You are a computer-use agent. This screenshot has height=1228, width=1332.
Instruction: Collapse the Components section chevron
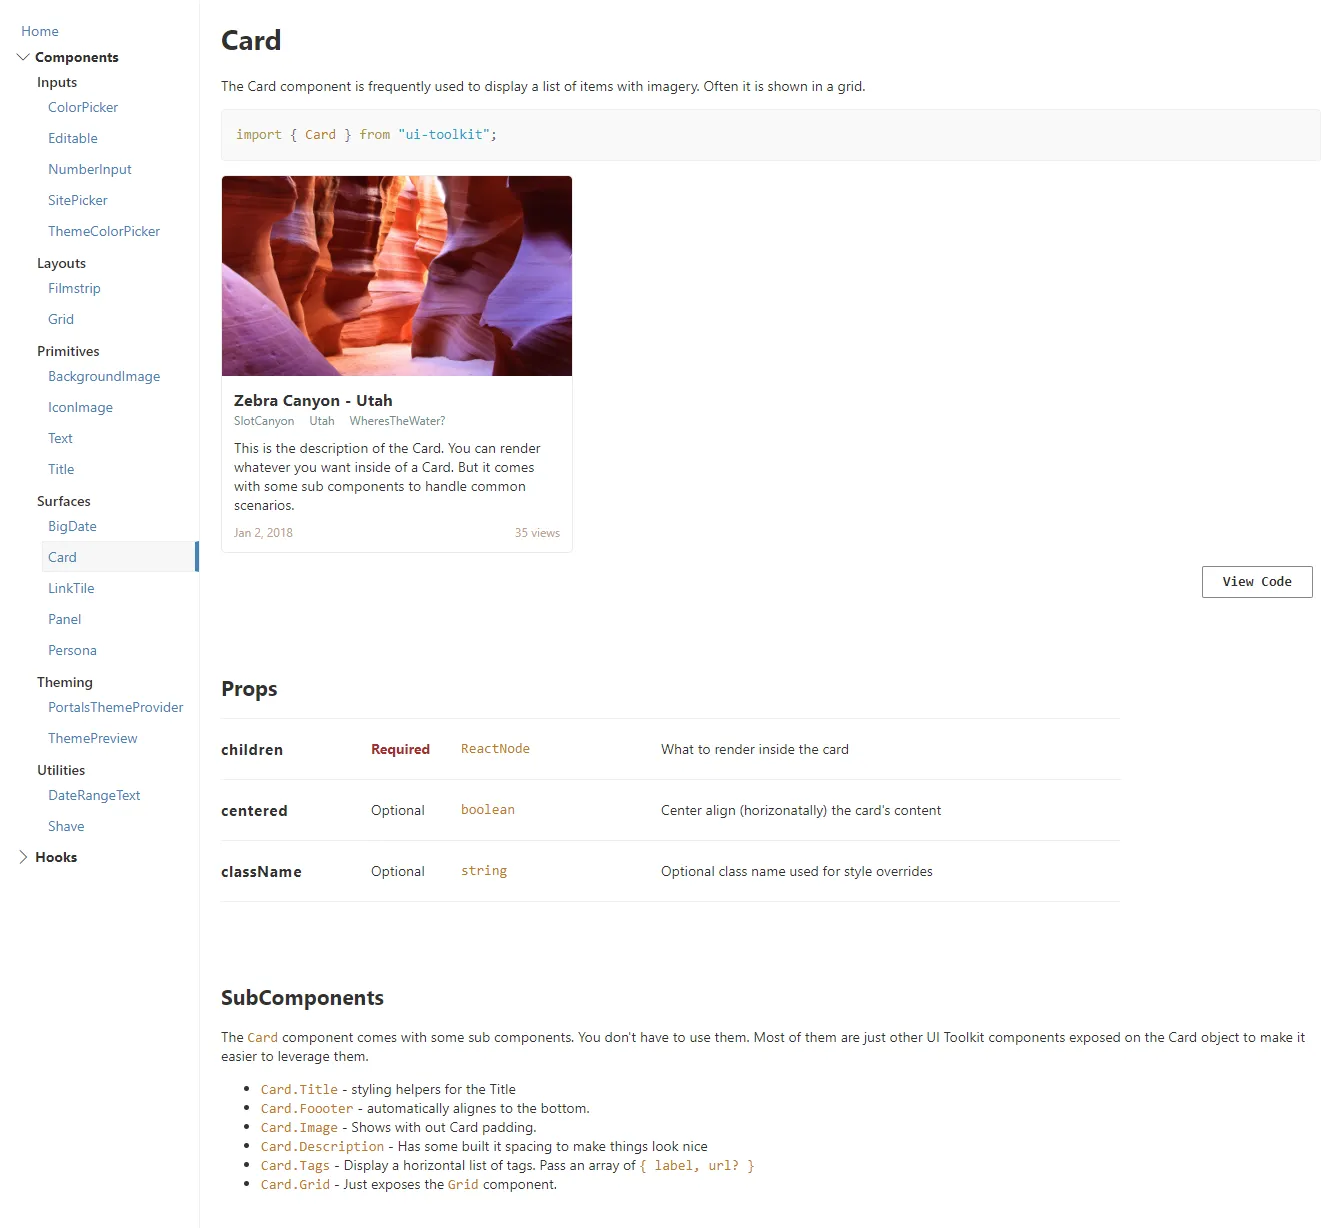click(x=23, y=57)
